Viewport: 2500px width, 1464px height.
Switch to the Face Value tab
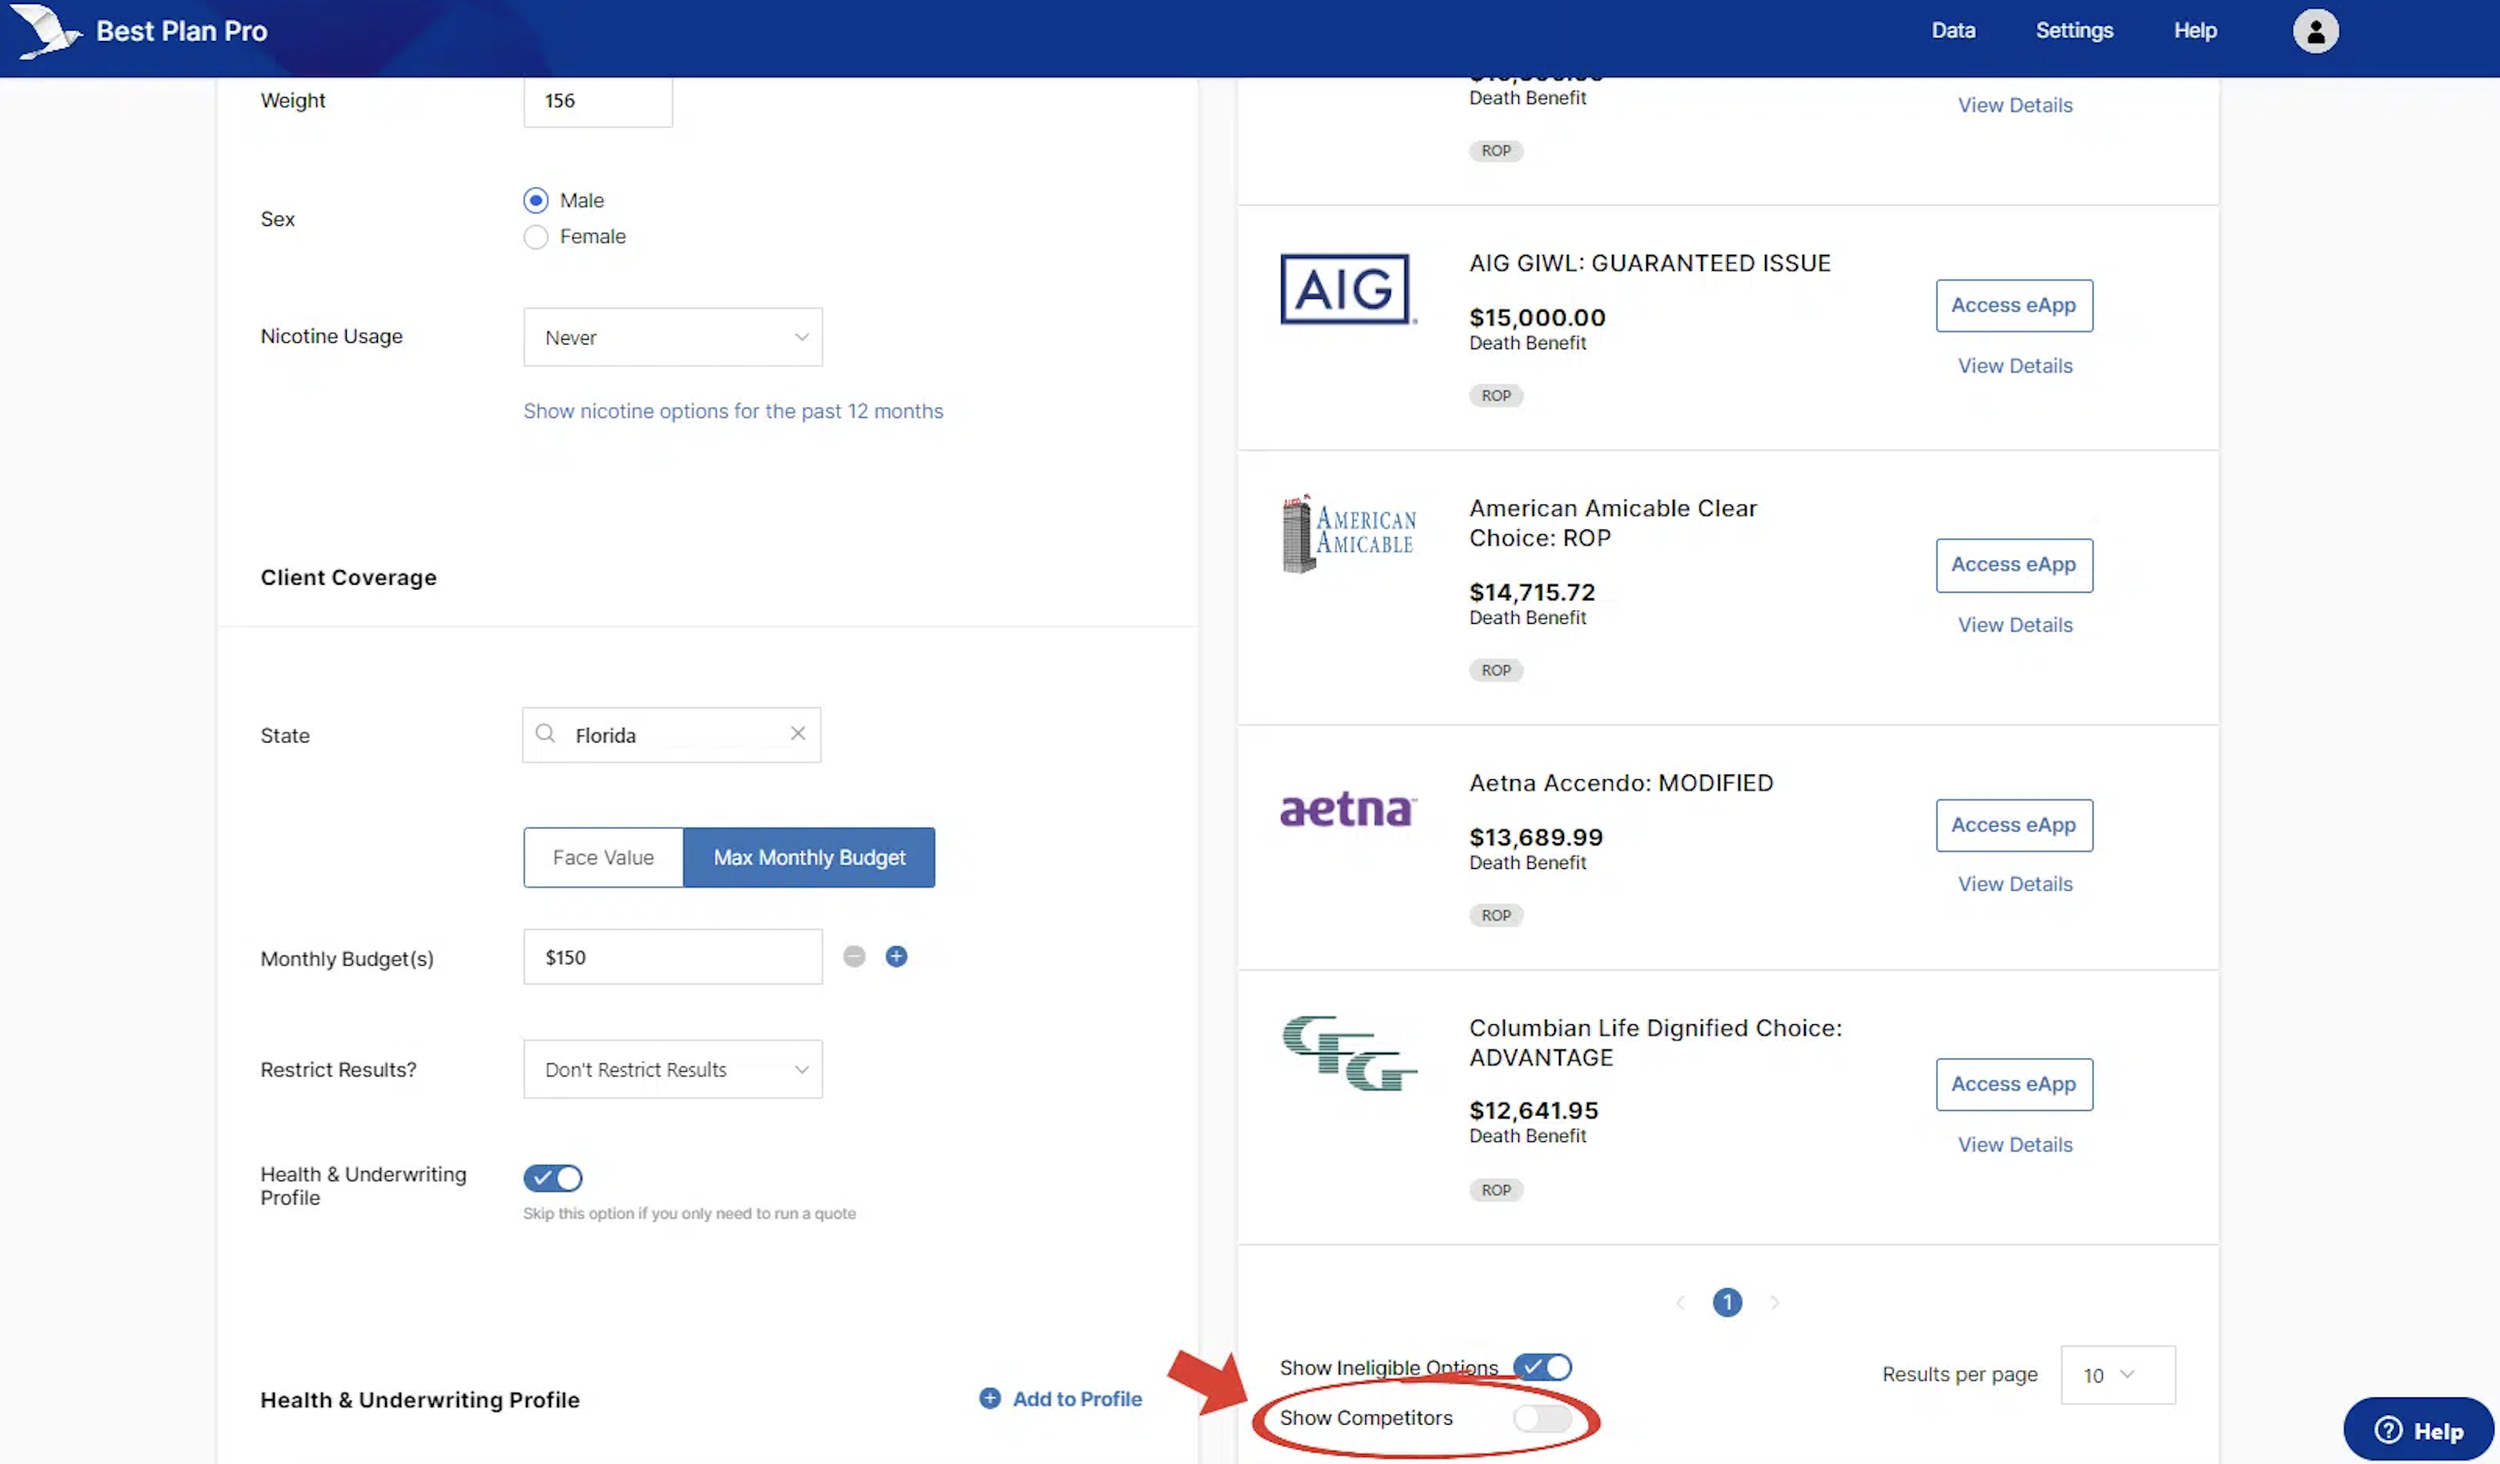(603, 857)
